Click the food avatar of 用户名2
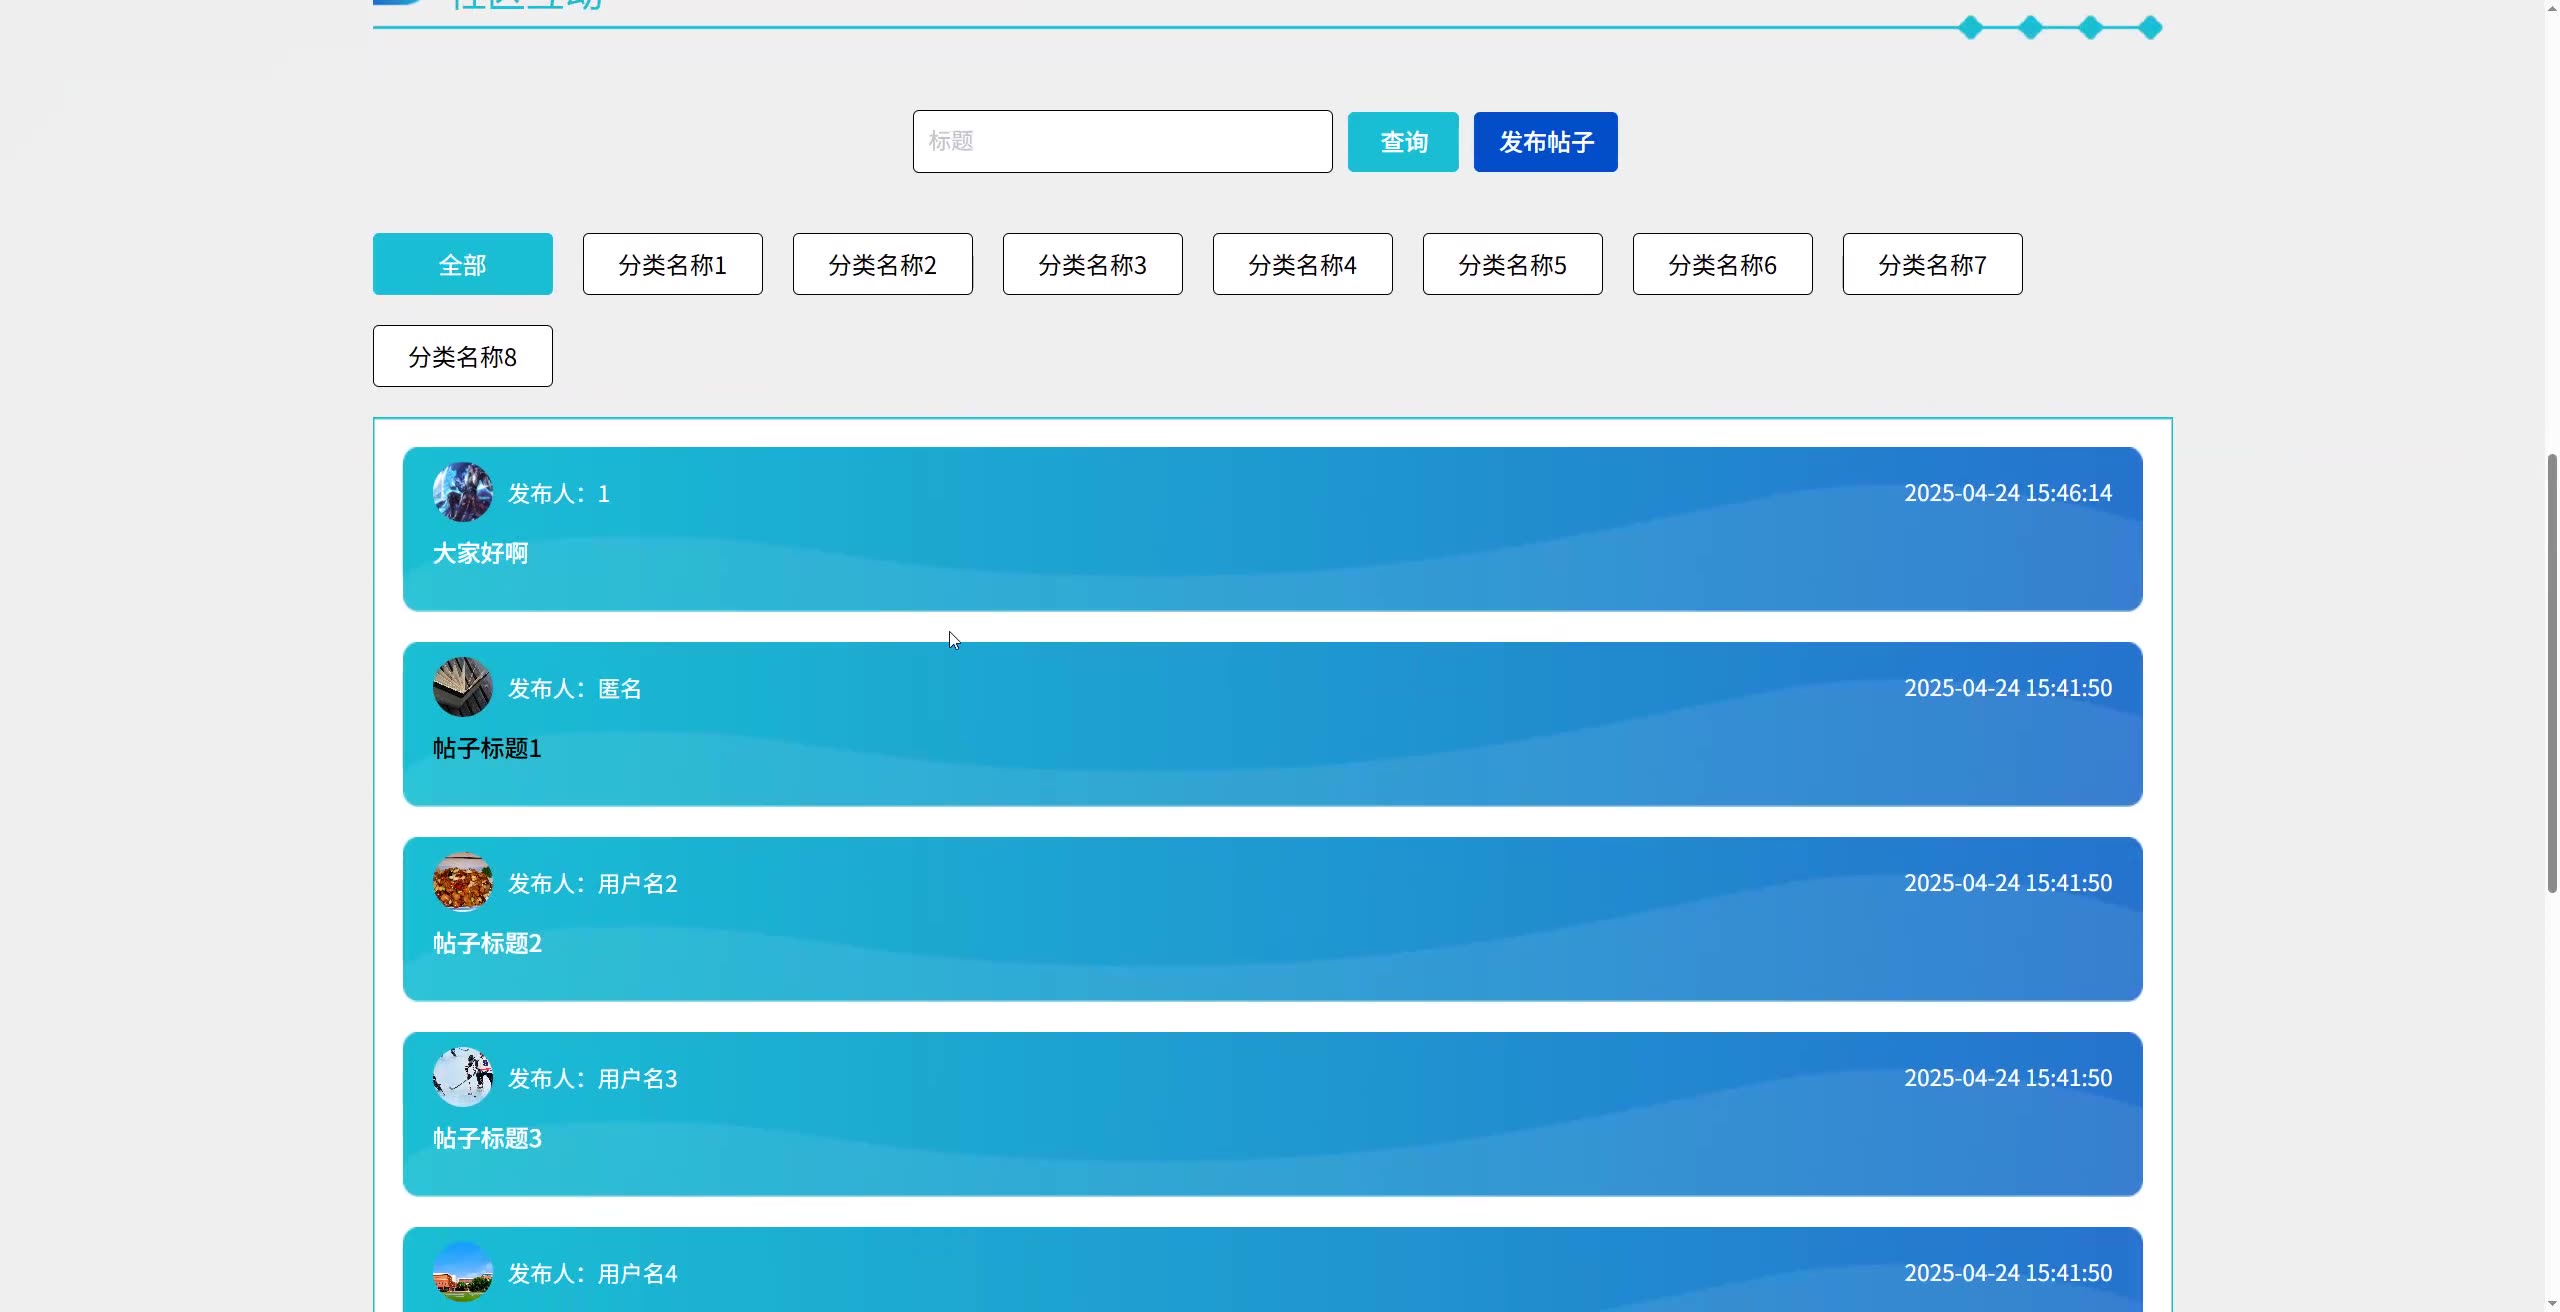The height and width of the screenshot is (1312, 2560). pos(462,882)
